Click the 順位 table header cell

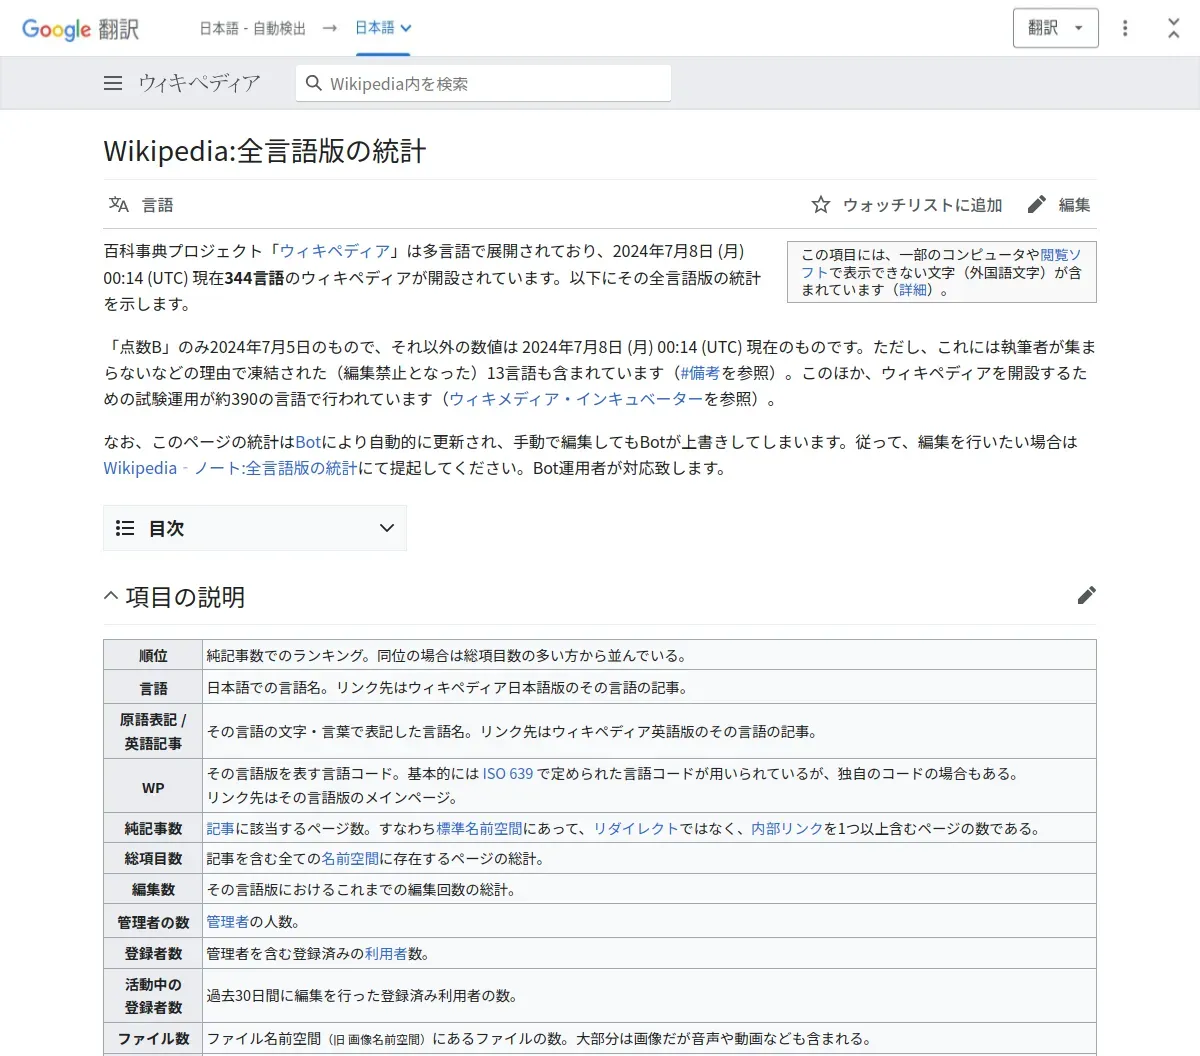tap(153, 656)
